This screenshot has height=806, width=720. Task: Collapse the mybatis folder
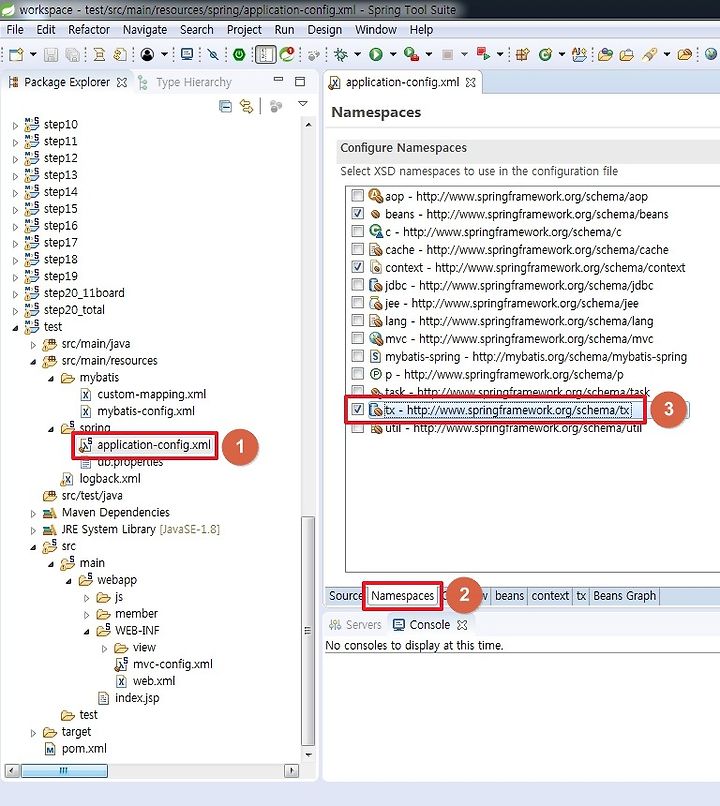point(51,378)
